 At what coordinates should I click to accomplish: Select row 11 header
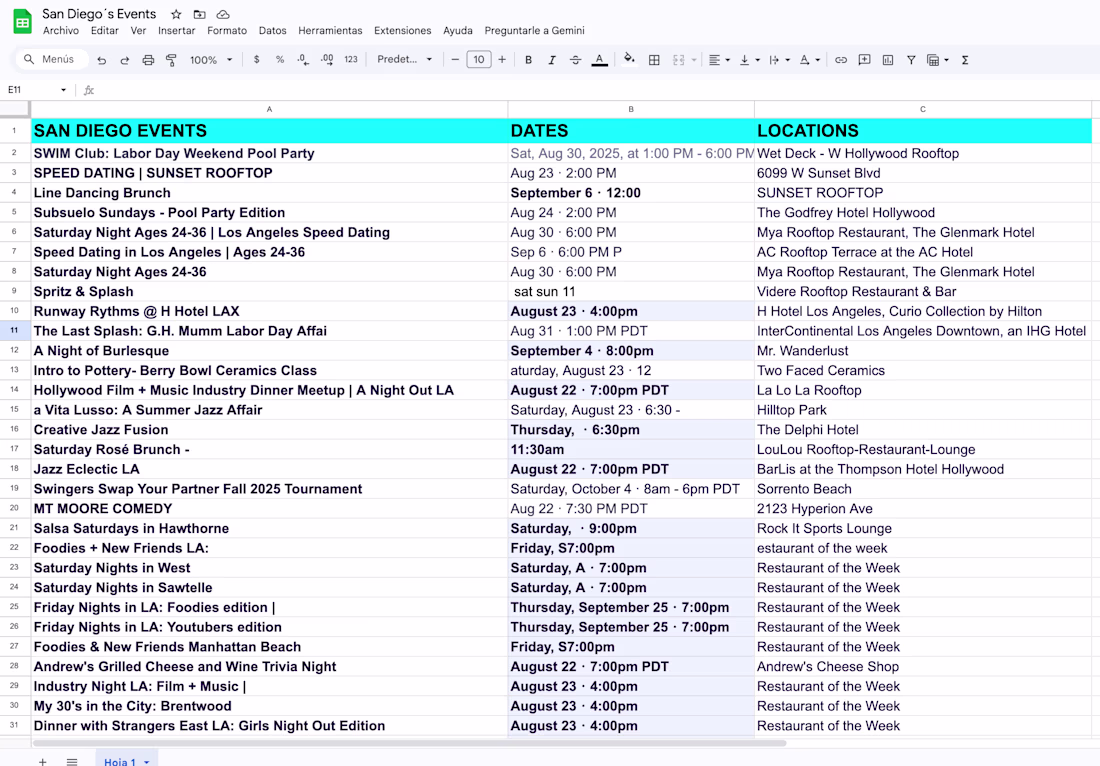(15, 330)
